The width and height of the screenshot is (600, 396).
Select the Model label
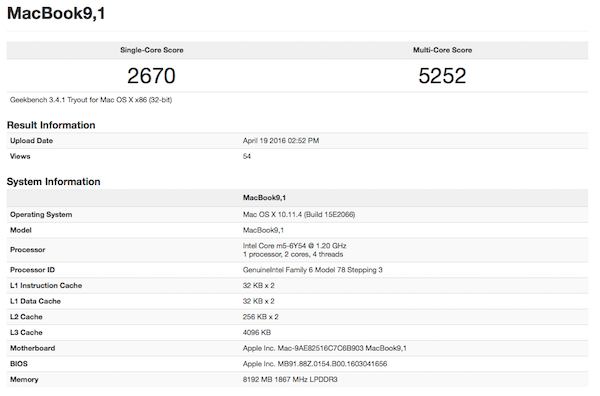[x=21, y=230]
